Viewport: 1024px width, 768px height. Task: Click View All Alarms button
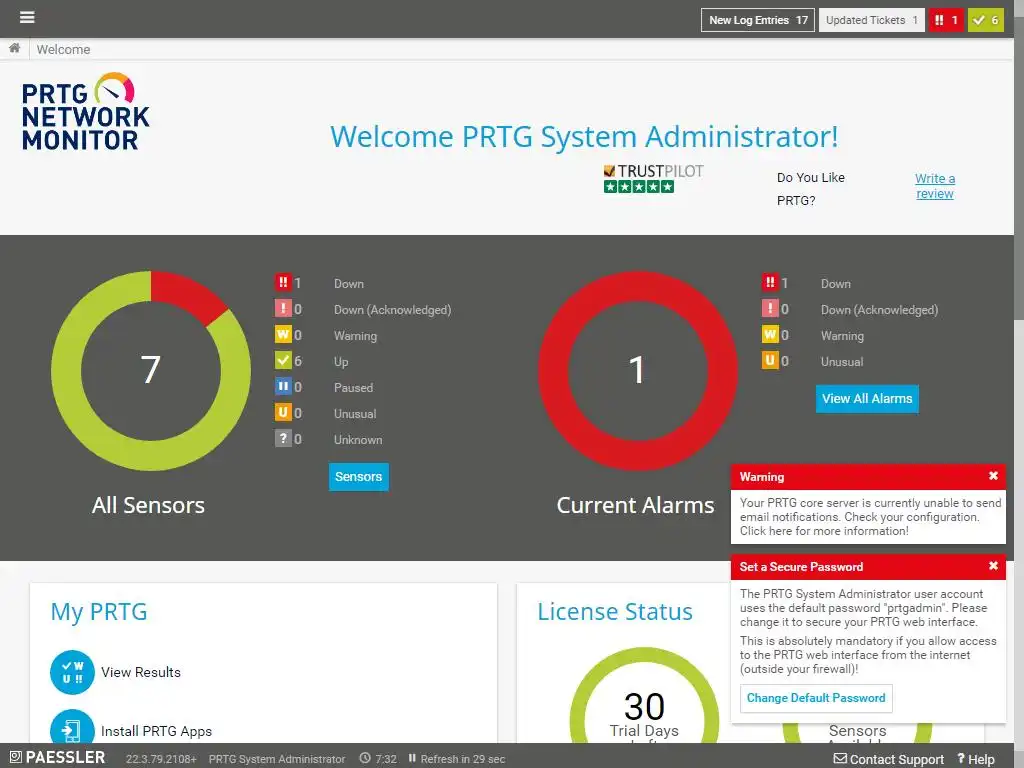coord(867,398)
